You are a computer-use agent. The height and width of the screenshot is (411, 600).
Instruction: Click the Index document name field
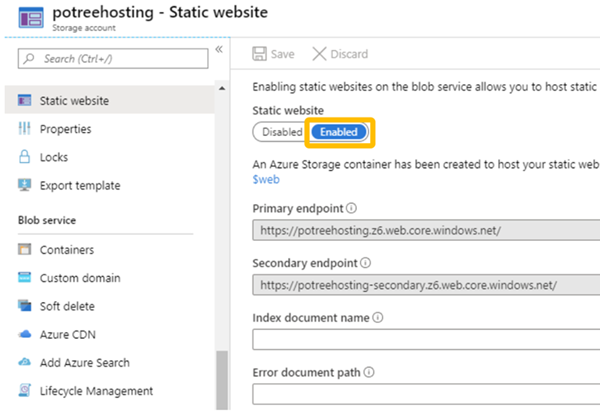pos(425,340)
